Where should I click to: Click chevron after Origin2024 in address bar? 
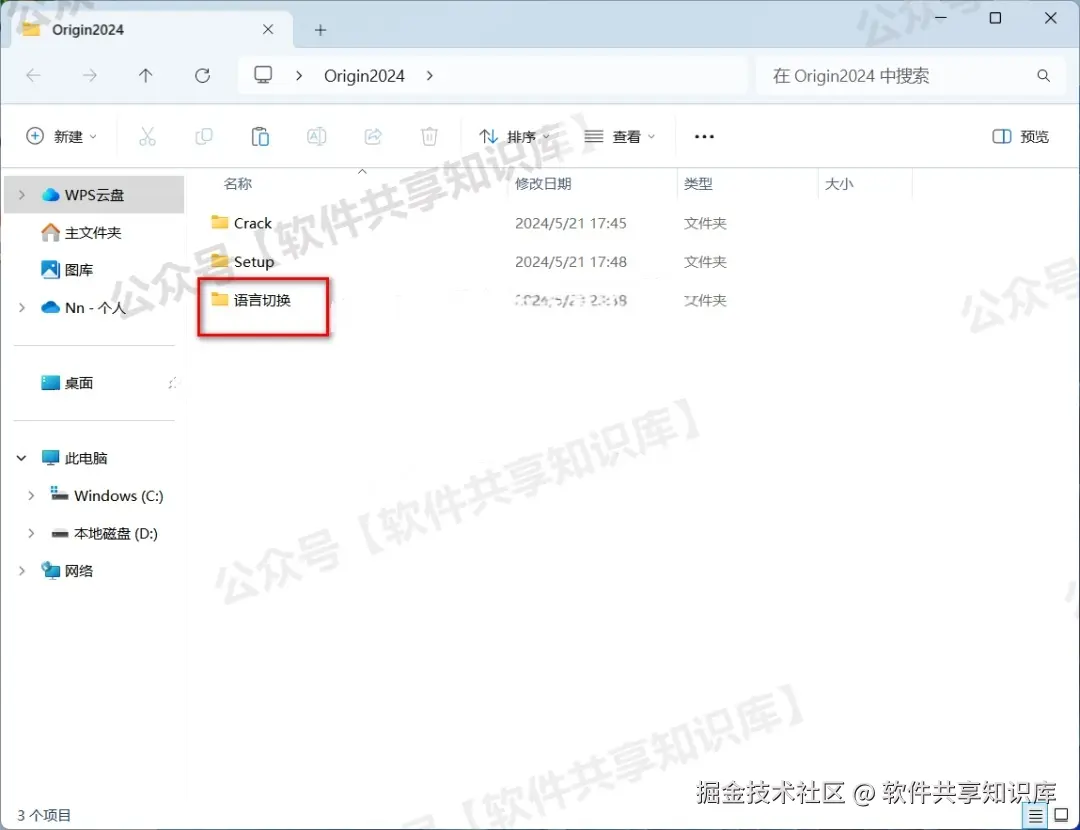coord(430,76)
